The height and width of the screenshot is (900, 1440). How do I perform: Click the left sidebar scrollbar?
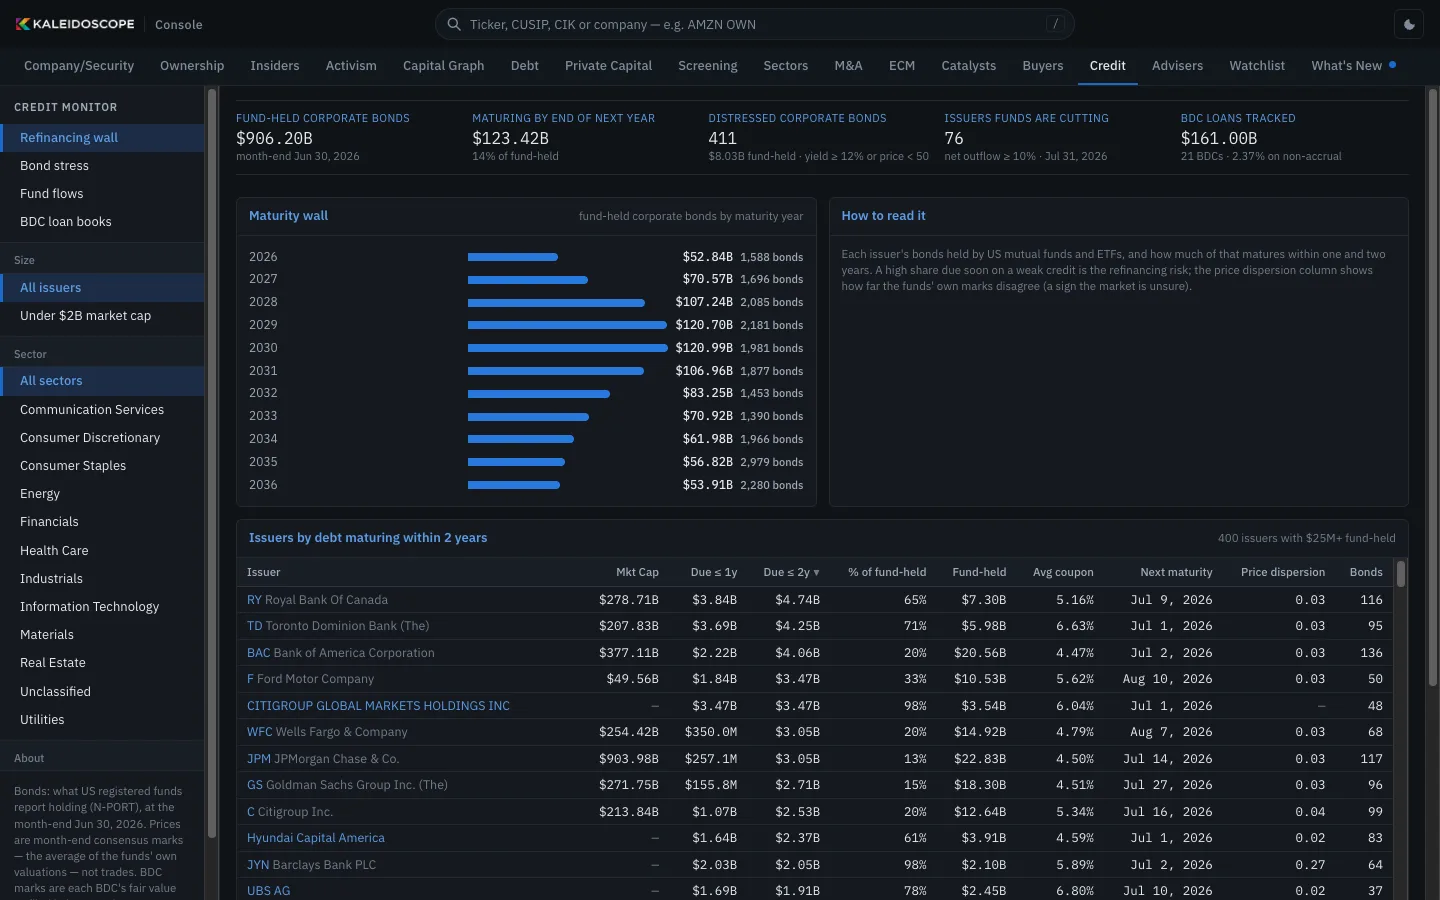tap(211, 463)
